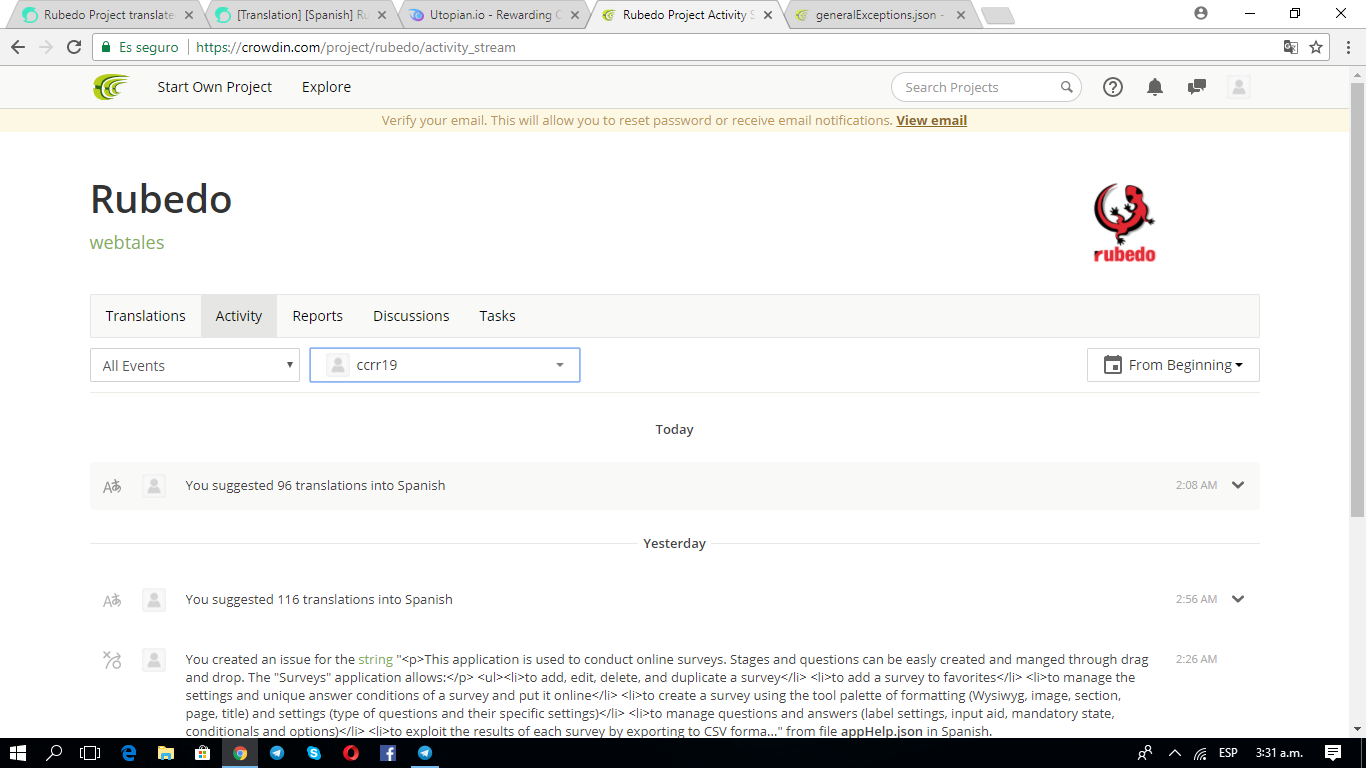
Task: Click avatar next to 116 translations entry
Action: click(154, 600)
